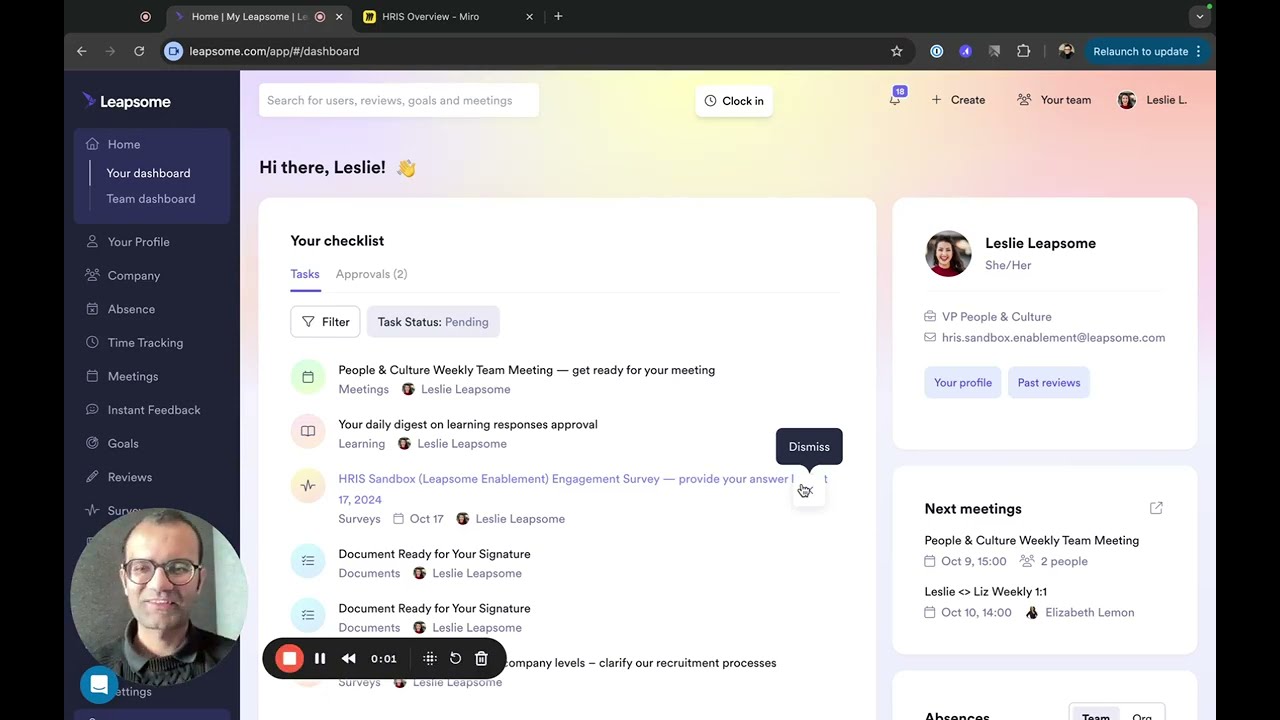Click the Your profile button on profile card
Viewport: 1280px width, 720px height.
(x=963, y=383)
